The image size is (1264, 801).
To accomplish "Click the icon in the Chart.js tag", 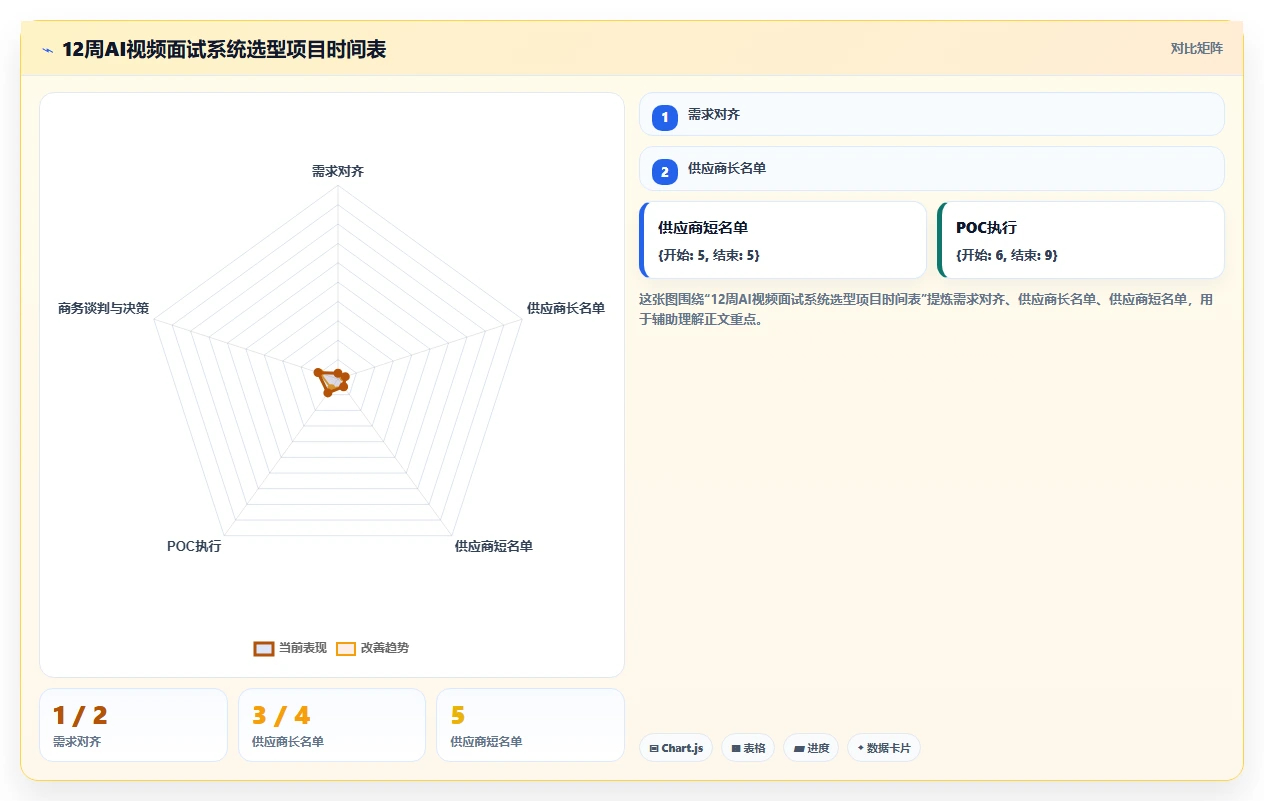I will [x=654, y=748].
